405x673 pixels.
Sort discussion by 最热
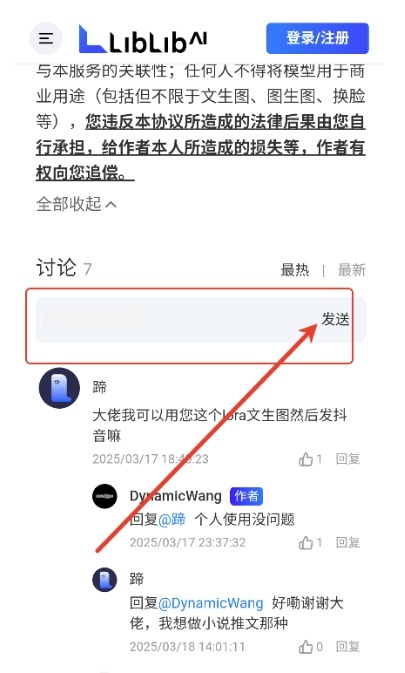click(295, 270)
